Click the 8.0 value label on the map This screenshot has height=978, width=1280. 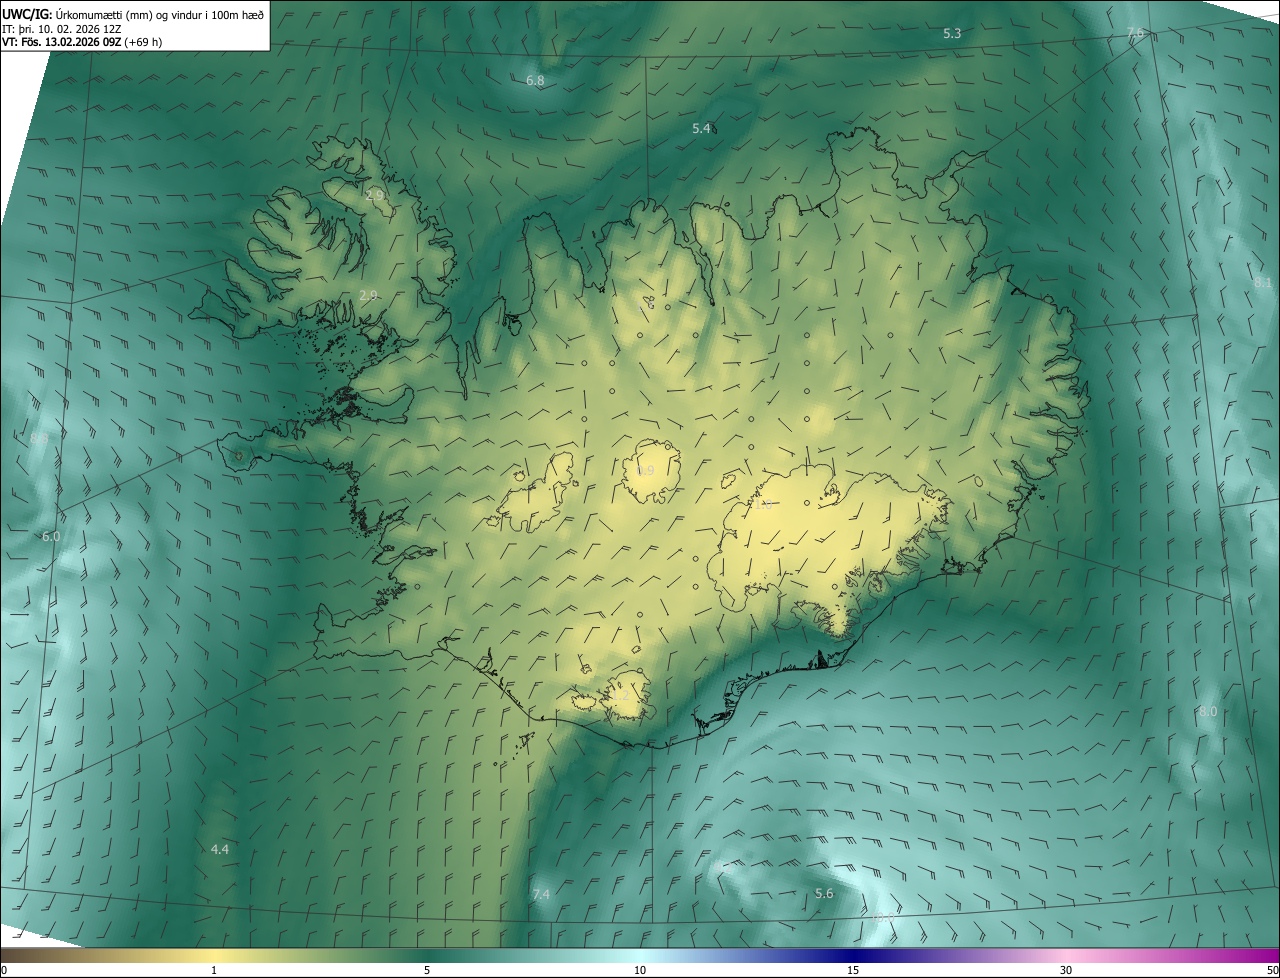1208,711
